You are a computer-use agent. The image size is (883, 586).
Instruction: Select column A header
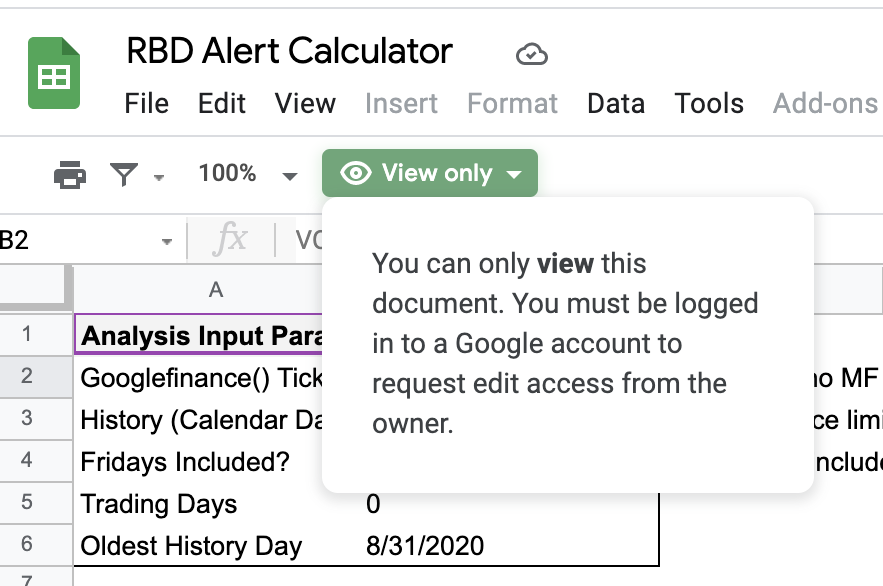[215, 290]
